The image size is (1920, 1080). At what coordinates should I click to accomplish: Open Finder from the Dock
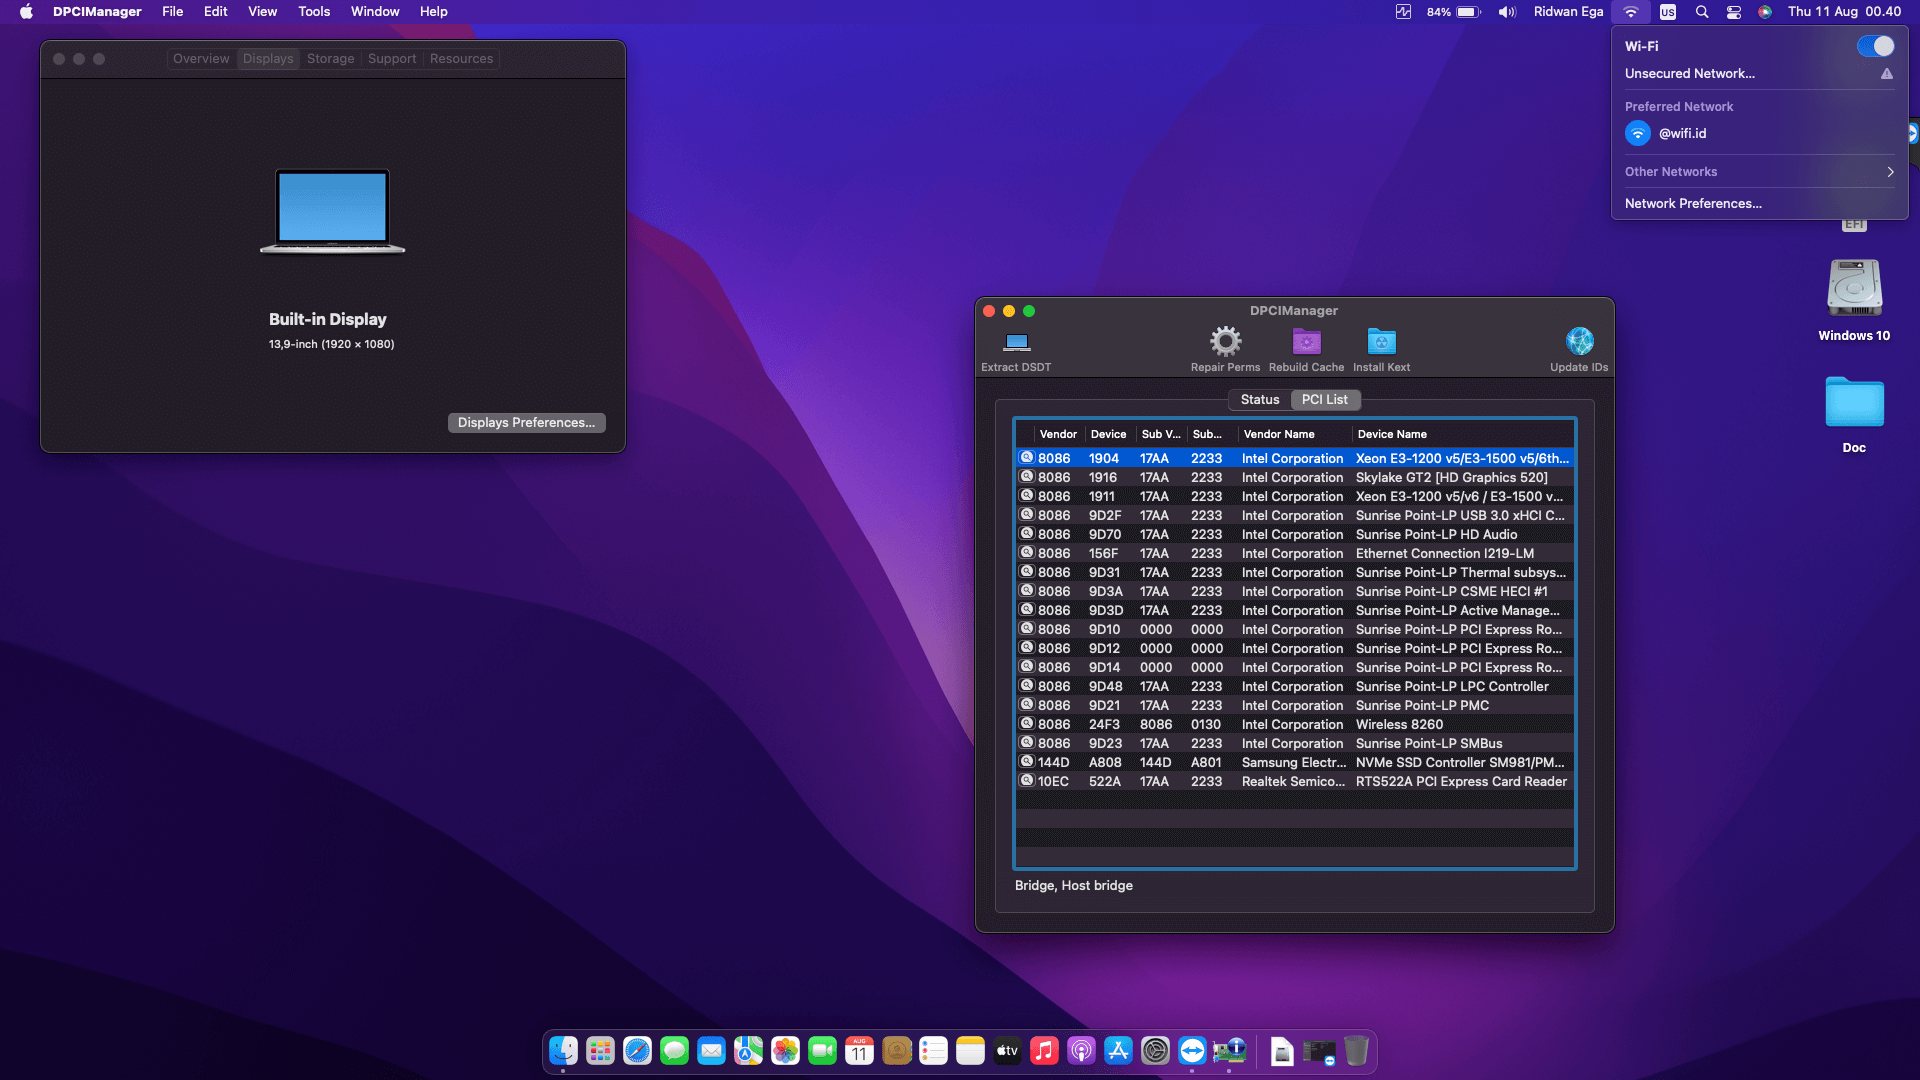563,1051
